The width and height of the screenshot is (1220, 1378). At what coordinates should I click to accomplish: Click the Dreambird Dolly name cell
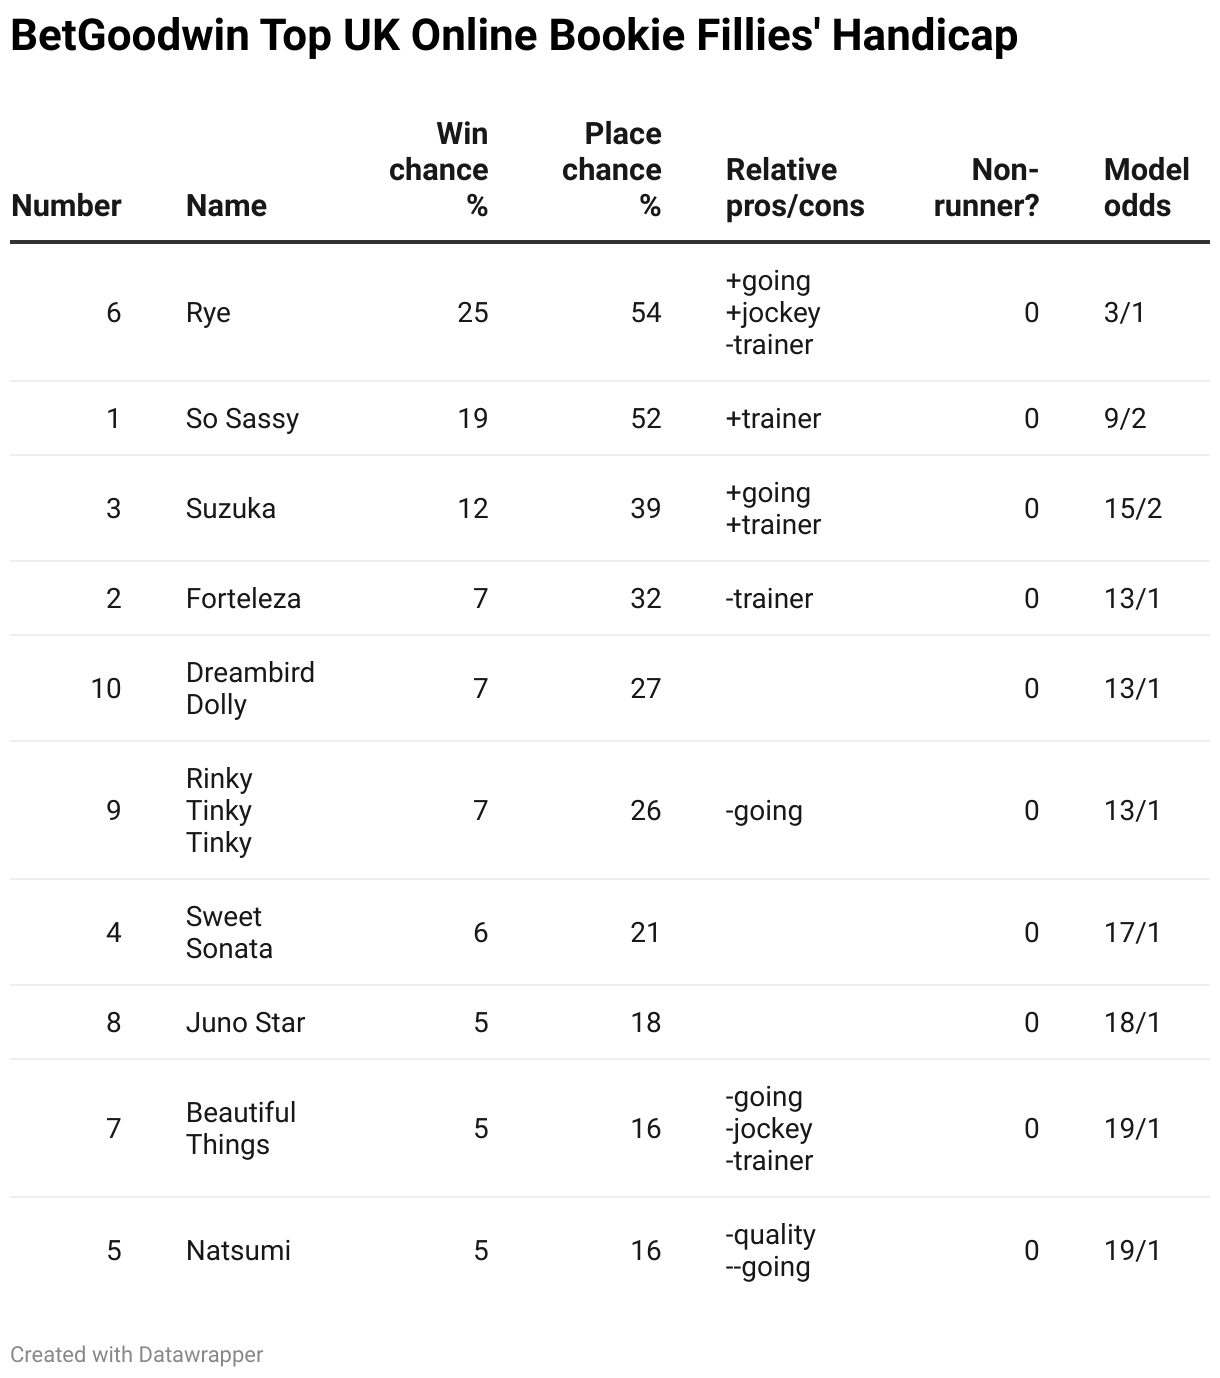click(x=250, y=688)
